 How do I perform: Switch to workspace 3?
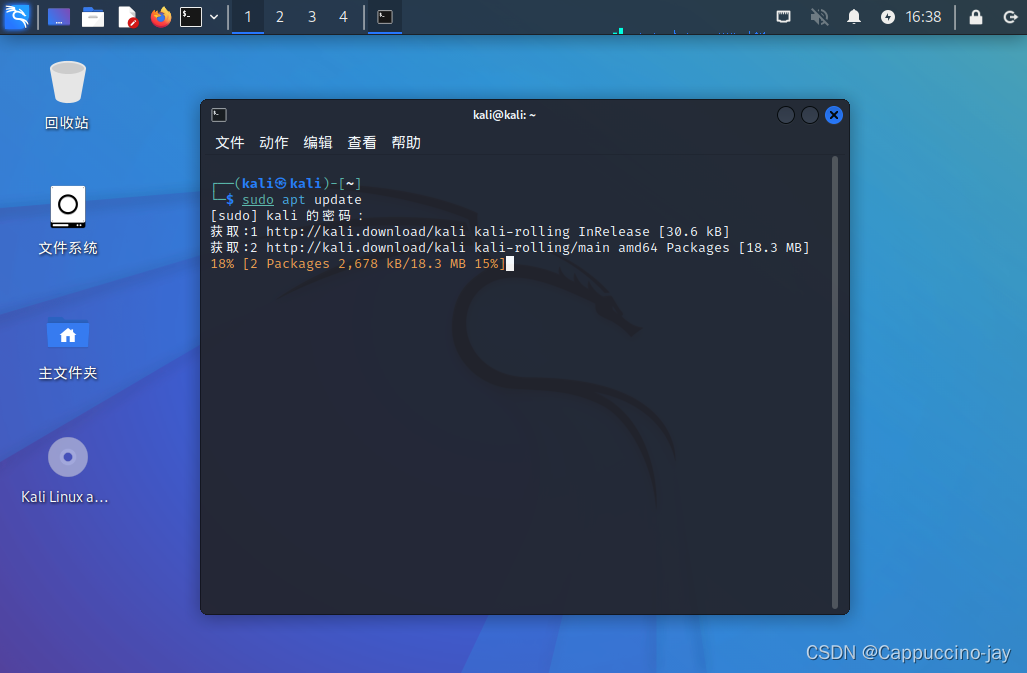point(312,17)
